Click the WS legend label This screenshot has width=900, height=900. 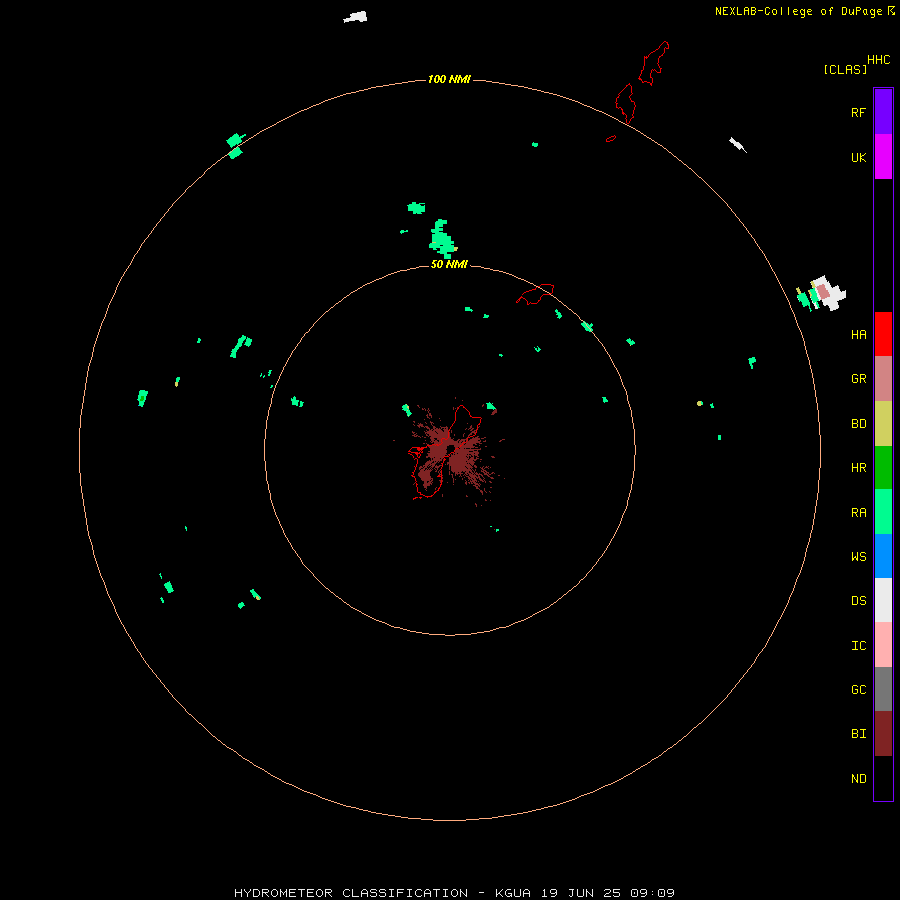pyautogui.click(x=858, y=556)
